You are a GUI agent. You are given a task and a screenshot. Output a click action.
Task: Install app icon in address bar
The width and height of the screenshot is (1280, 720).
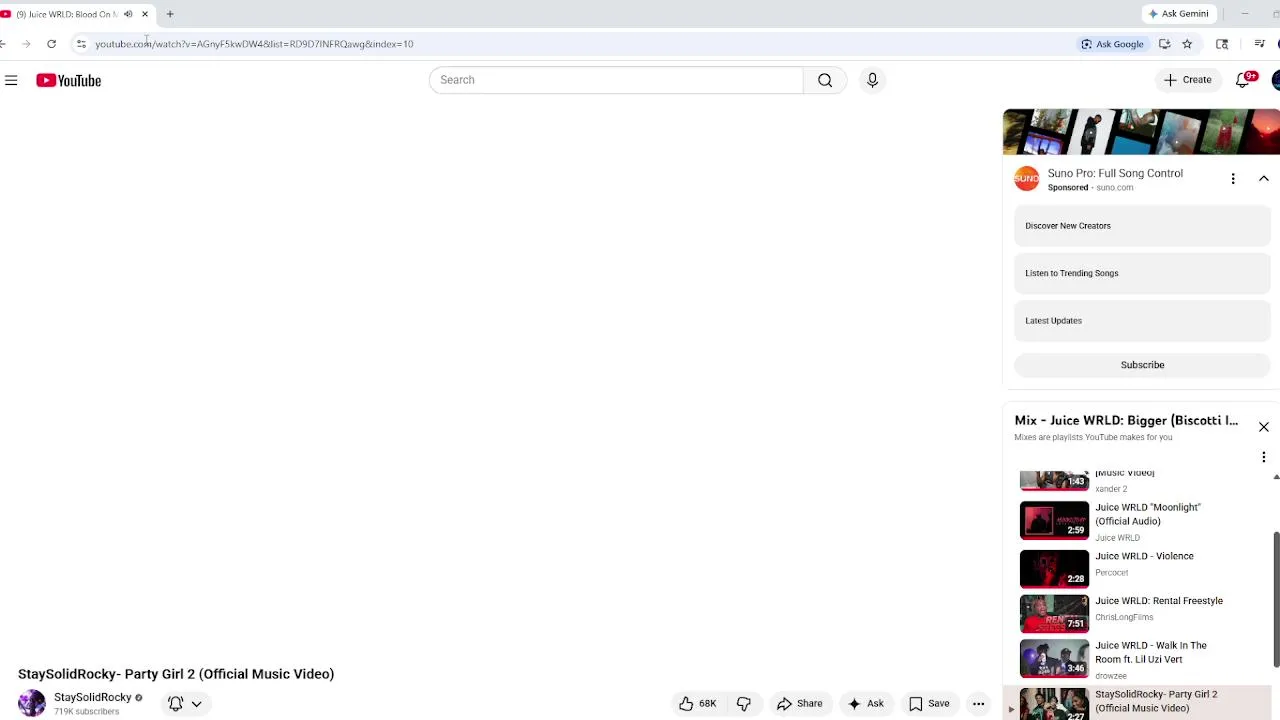tap(1165, 44)
